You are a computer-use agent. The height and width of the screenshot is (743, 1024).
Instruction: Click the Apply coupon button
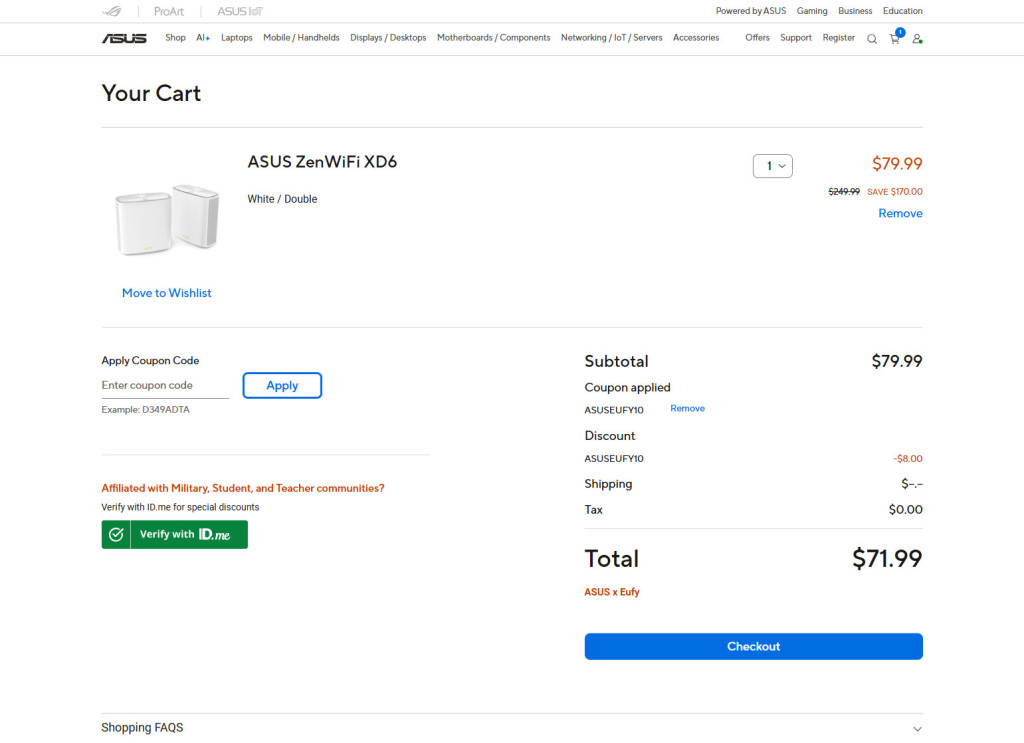282,385
